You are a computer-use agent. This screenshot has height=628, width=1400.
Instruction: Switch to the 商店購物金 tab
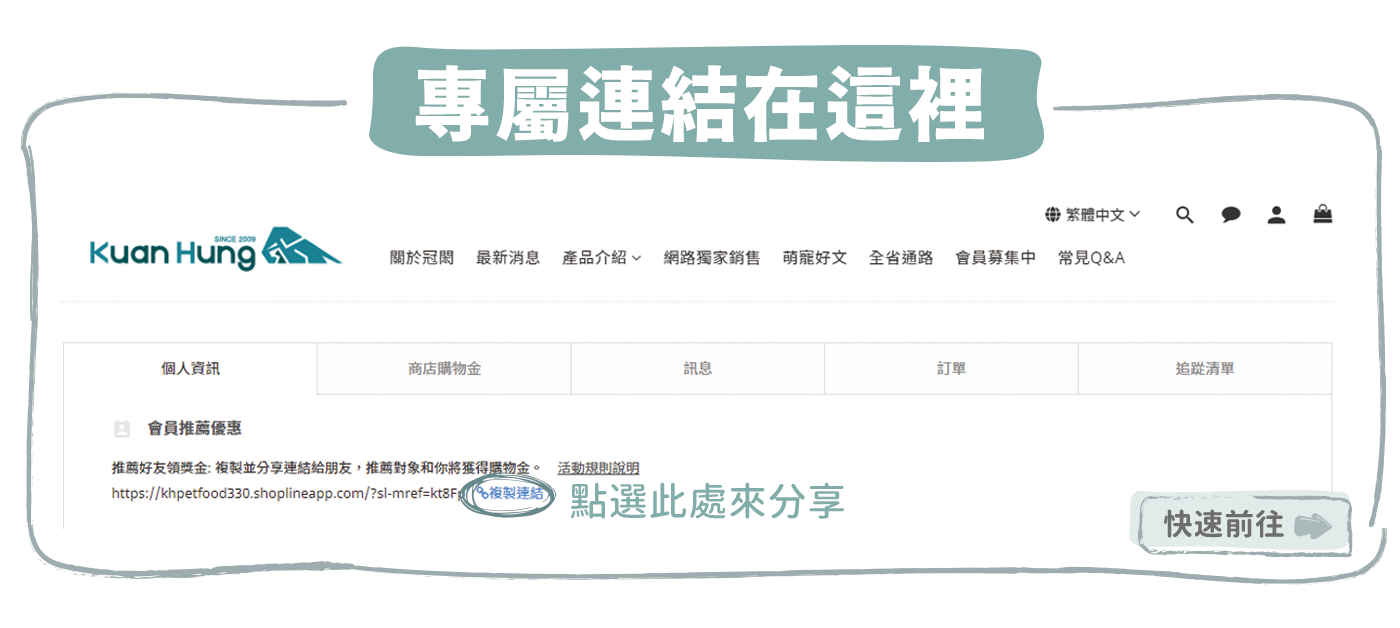point(444,369)
